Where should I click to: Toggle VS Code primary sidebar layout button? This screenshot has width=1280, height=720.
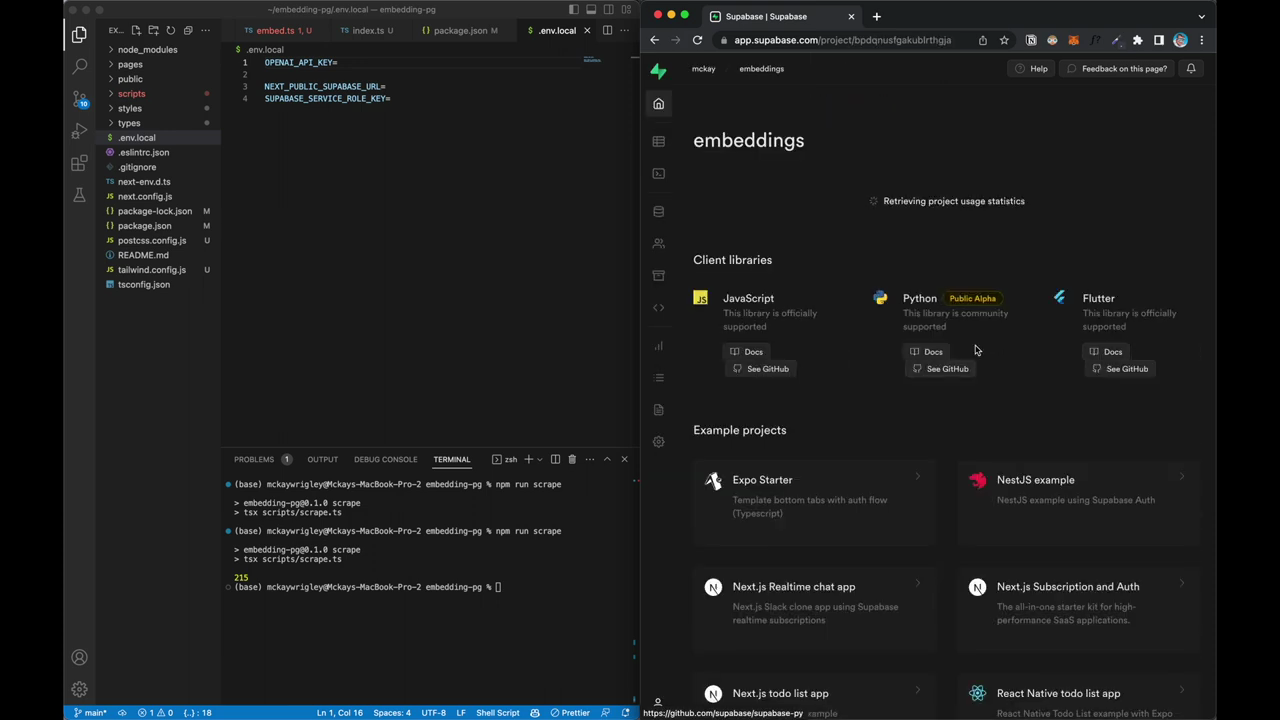[x=574, y=10]
